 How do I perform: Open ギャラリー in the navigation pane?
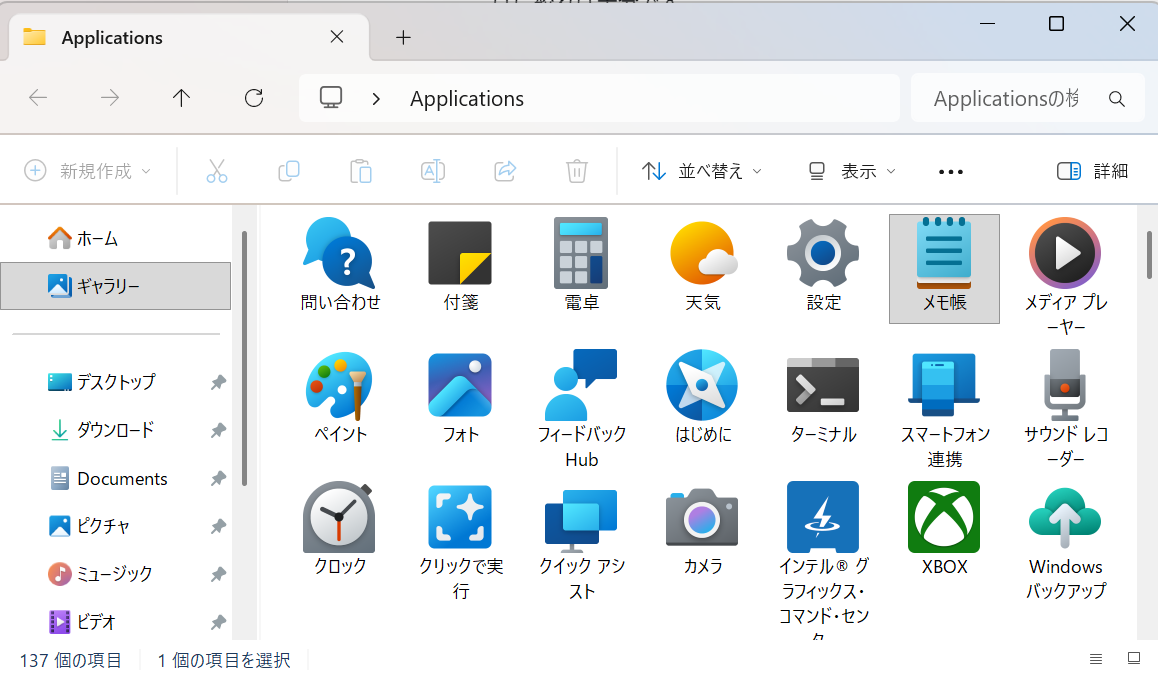pos(116,285)
